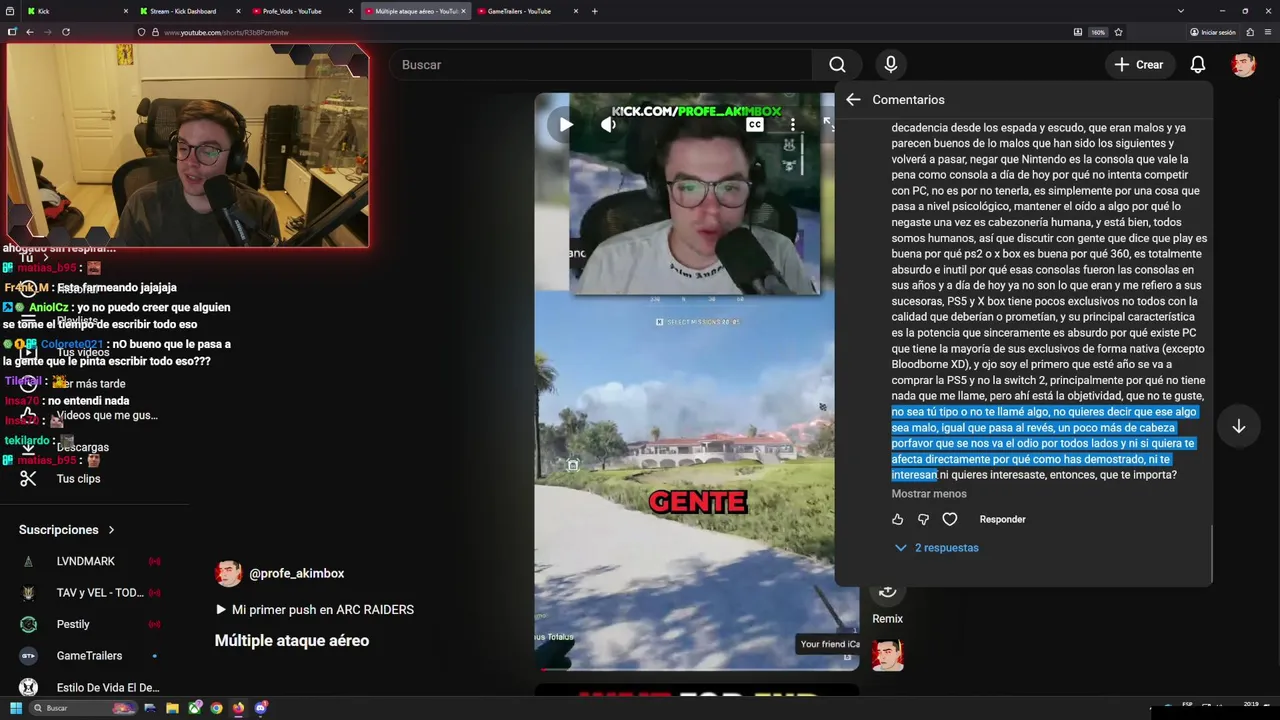Activate voice search microphone icon
This screenshot has width=1280, height=720.
pyautogui.click(x=890, y=65)
